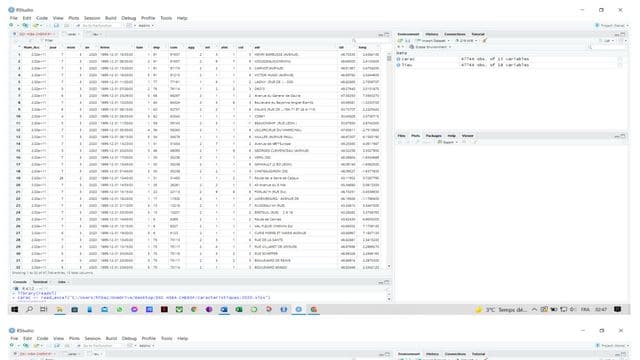Open table view icon for carac row
The height and width of the screenshot is (360, 640).
(620, 59)
